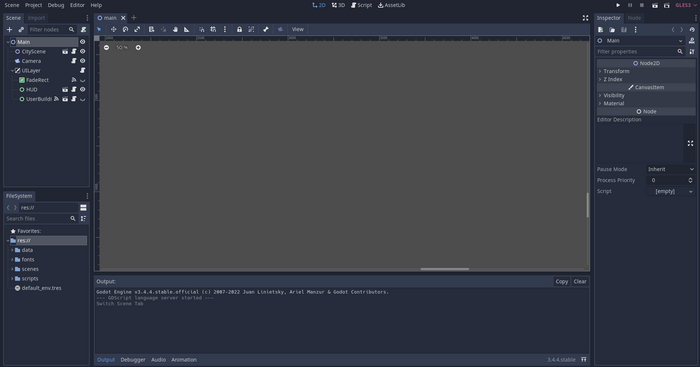The height and width of the screenshot is (367, 700).
Task: Switch to the Node tab beside Inspector
Action: pos(634,18)
